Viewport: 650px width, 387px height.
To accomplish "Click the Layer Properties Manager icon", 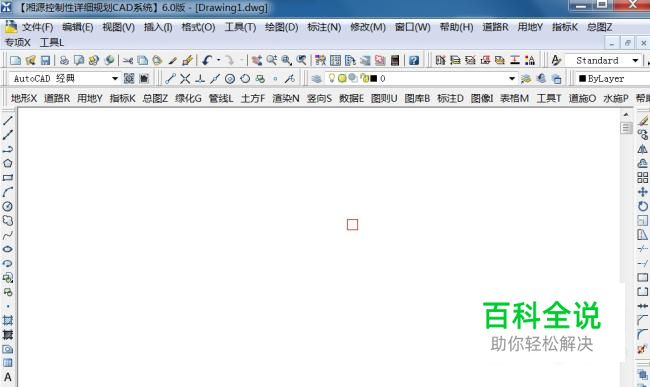I will click(x=316, y=78).
